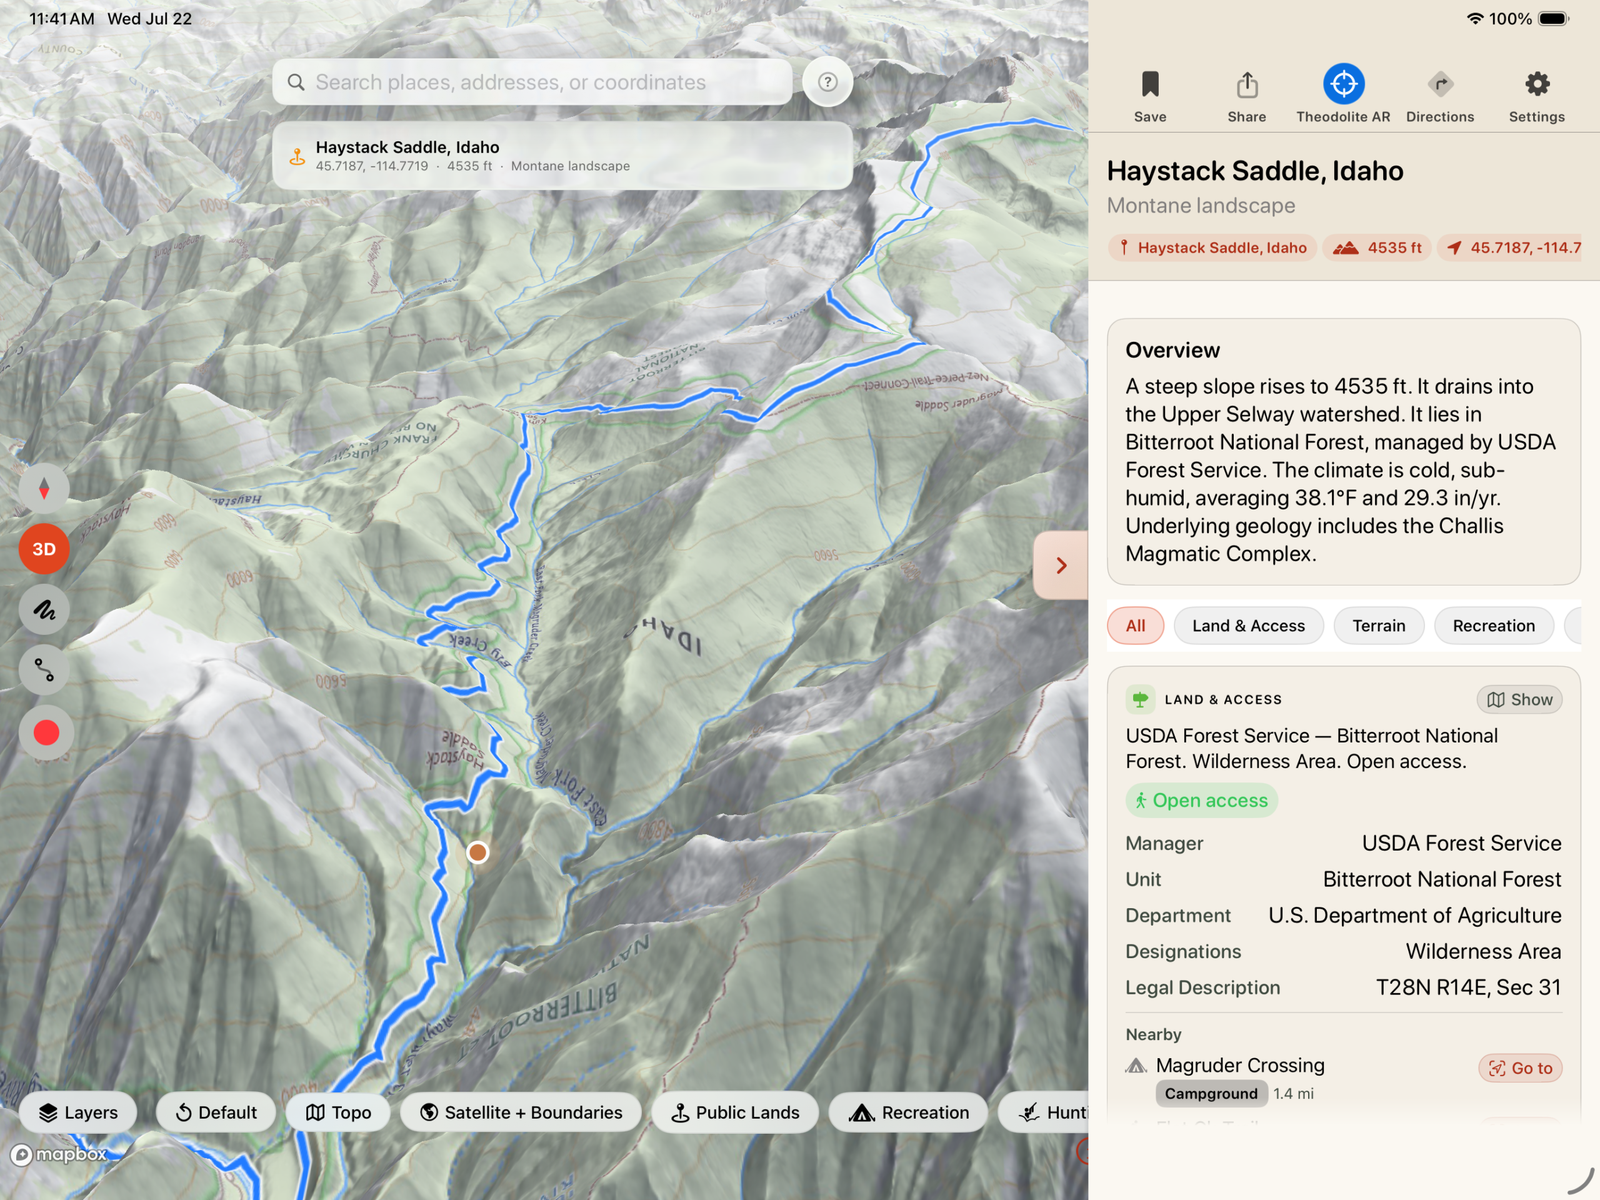Select the Default map style
Screen dimensions: 1600x1200
(x=216, y=1112)
